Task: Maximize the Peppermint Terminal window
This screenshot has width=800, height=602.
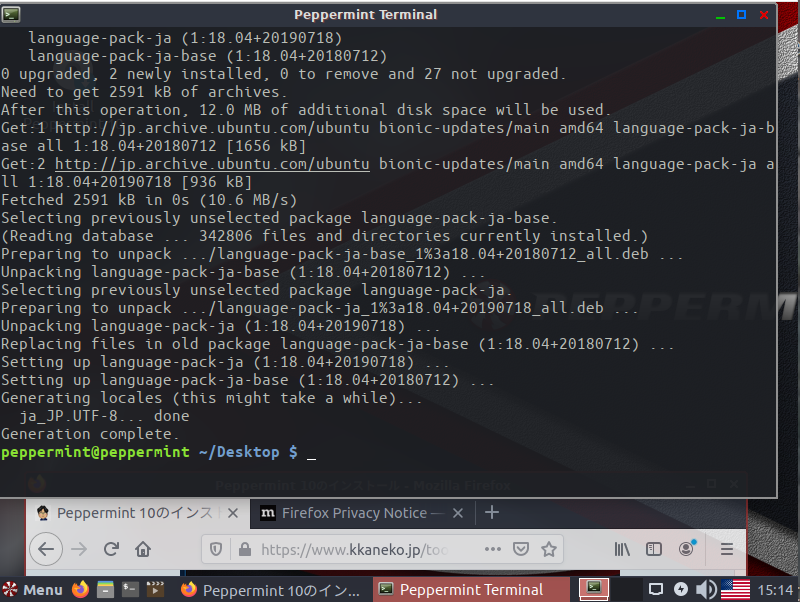Action: tap(742, 15)
